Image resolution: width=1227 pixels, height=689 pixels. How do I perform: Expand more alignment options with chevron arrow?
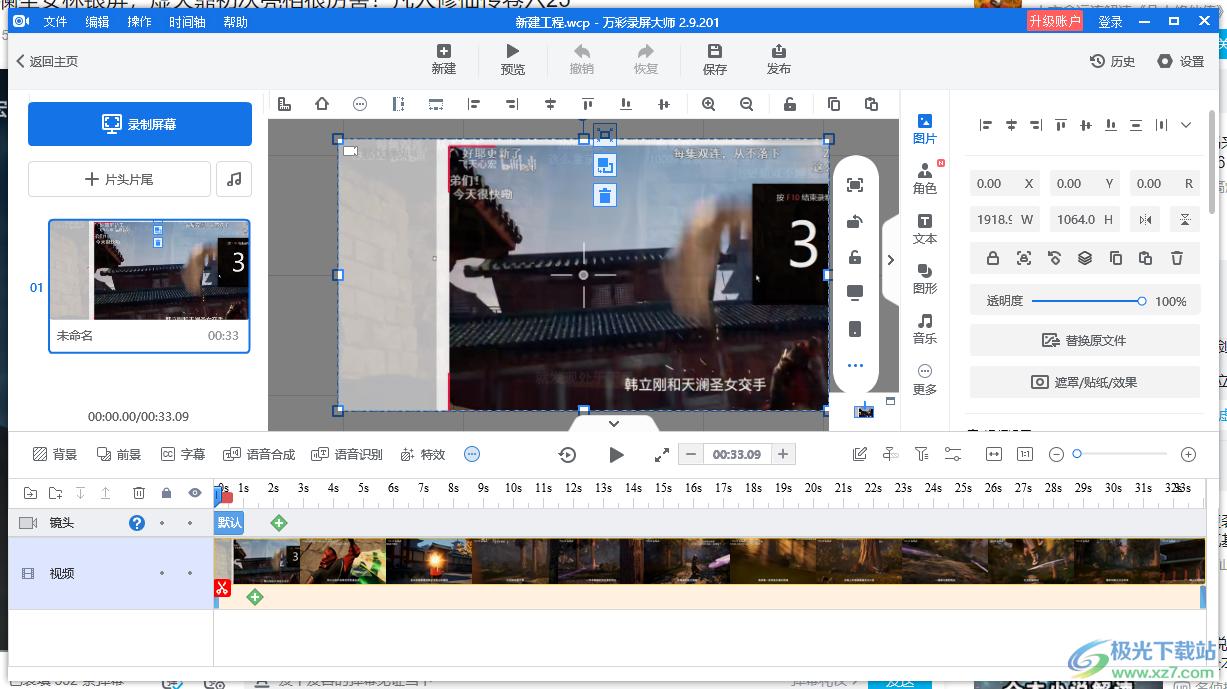(1186, 125)
